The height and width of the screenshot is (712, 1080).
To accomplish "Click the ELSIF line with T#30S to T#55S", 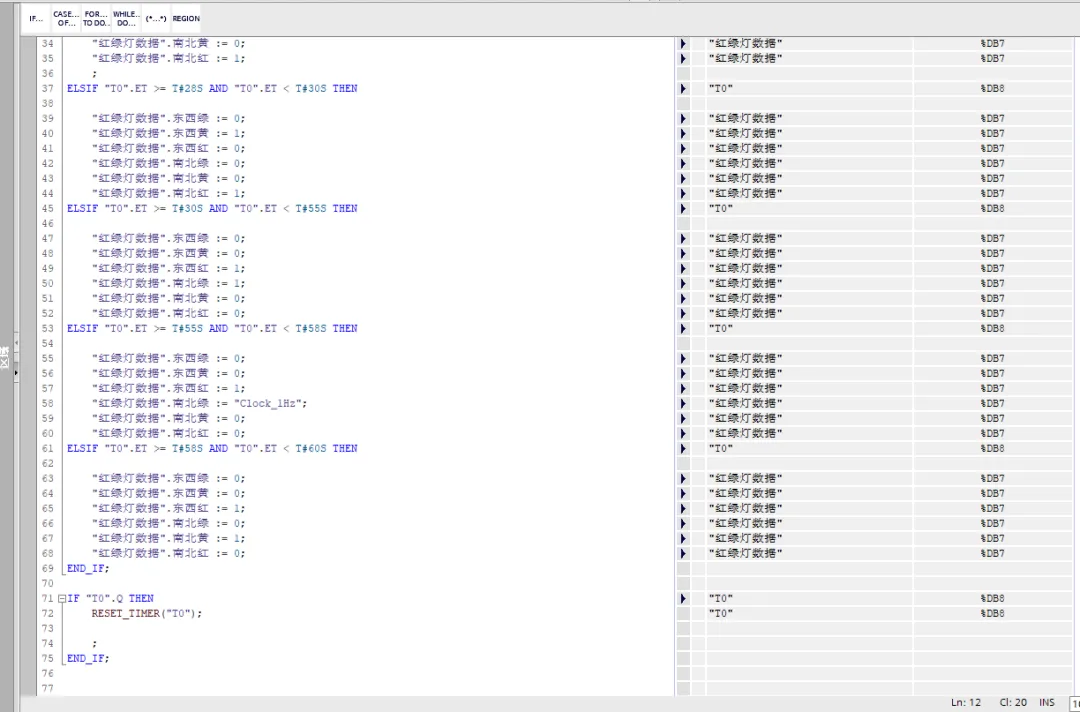I will pos(212,209).
